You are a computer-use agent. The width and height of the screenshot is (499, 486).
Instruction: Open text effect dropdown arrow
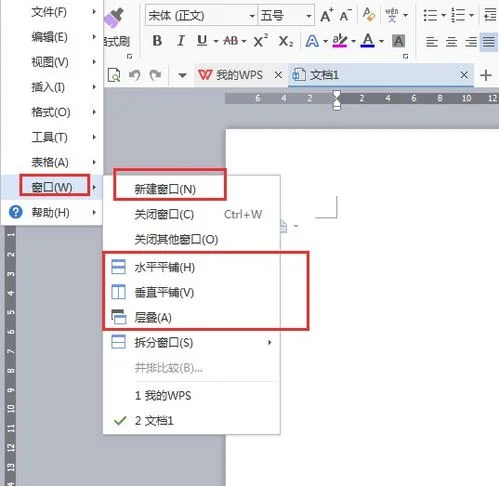325,42
